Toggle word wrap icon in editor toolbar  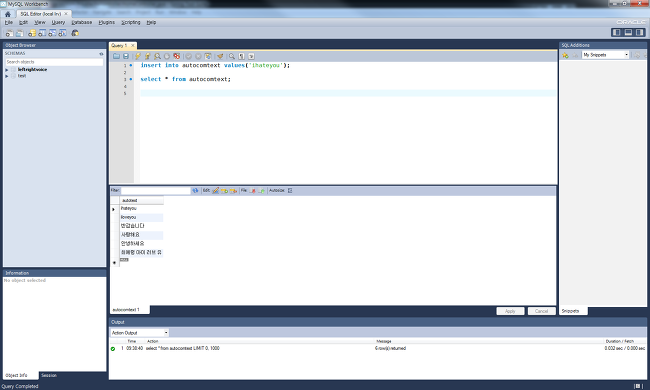tap(251, 56)
